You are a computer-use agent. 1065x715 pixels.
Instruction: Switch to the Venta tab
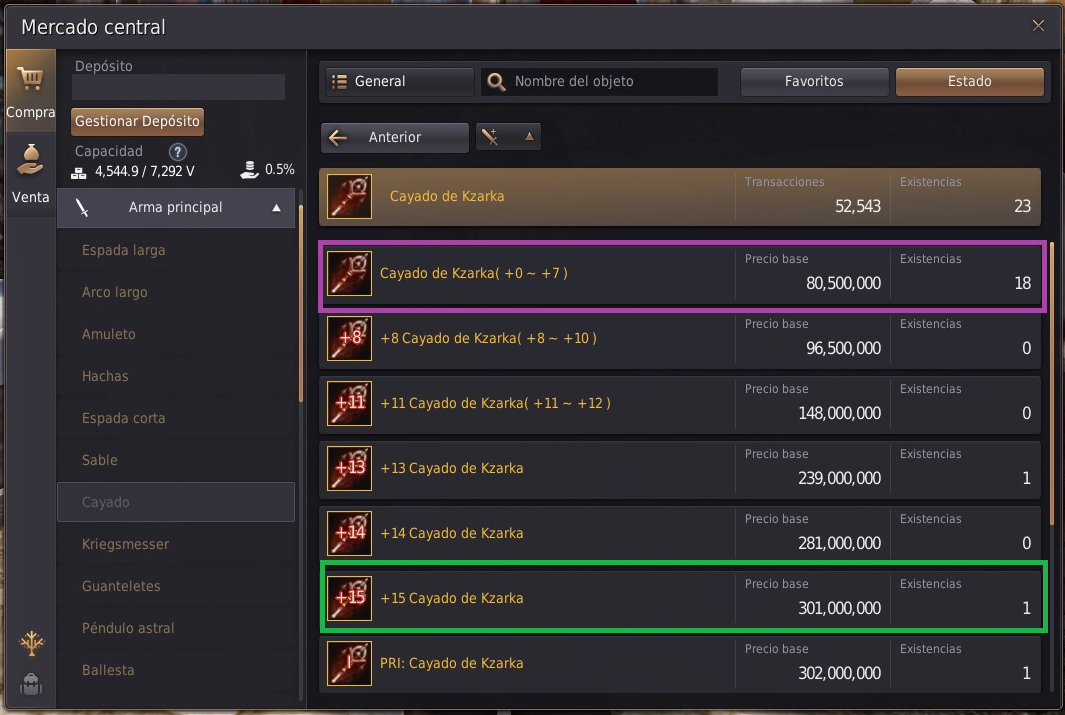pyautogui.click(x=31, y=175)
